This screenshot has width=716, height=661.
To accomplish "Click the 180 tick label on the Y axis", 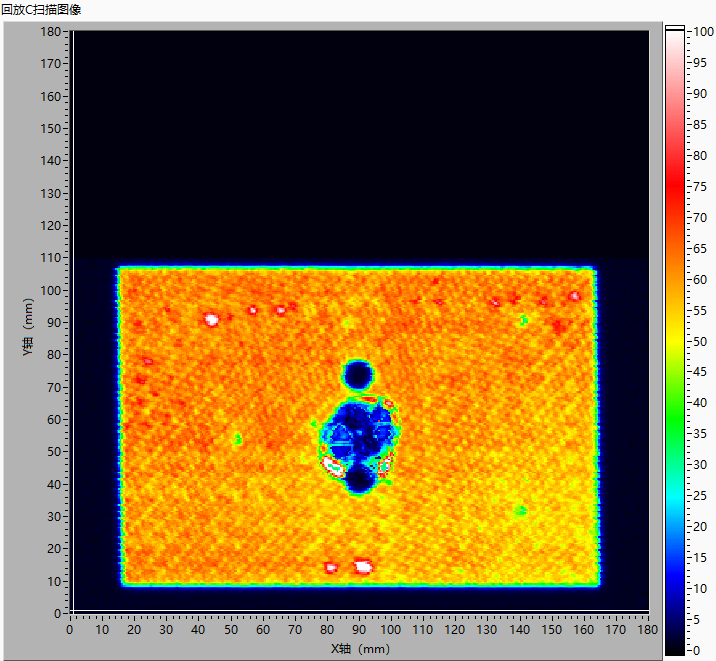I will (52, 31).
